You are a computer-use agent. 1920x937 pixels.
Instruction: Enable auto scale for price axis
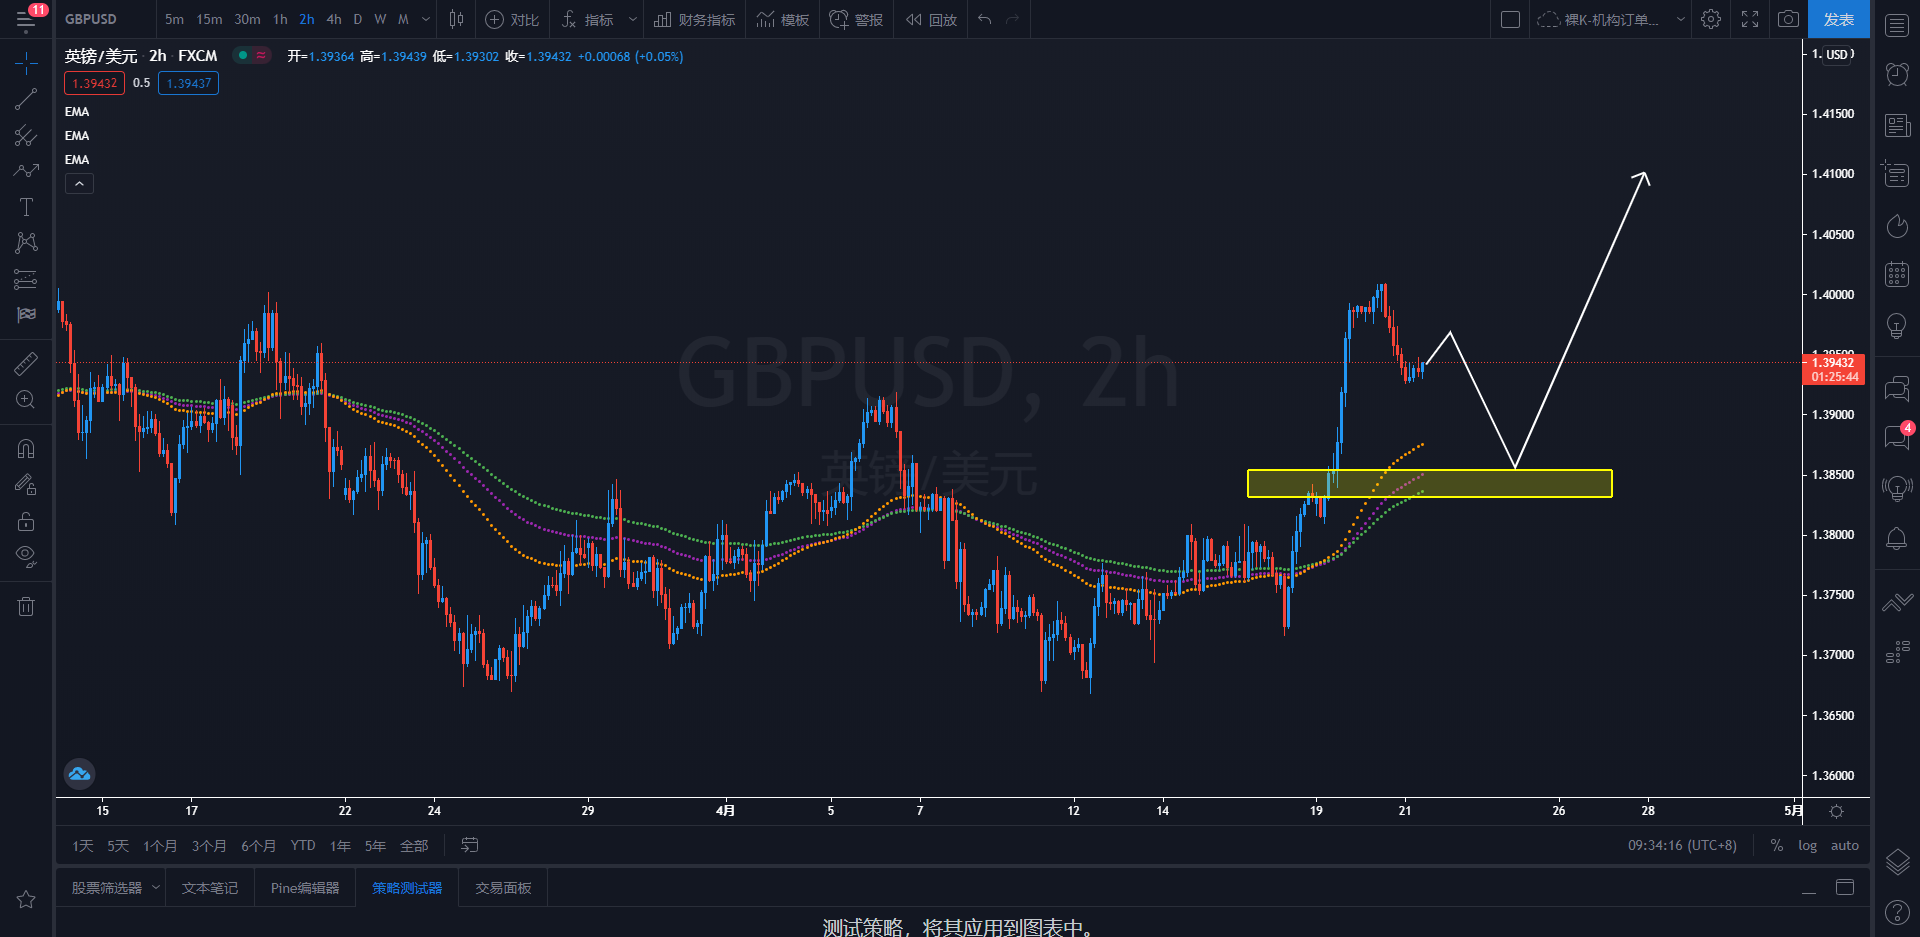[x=1844, y=845]
